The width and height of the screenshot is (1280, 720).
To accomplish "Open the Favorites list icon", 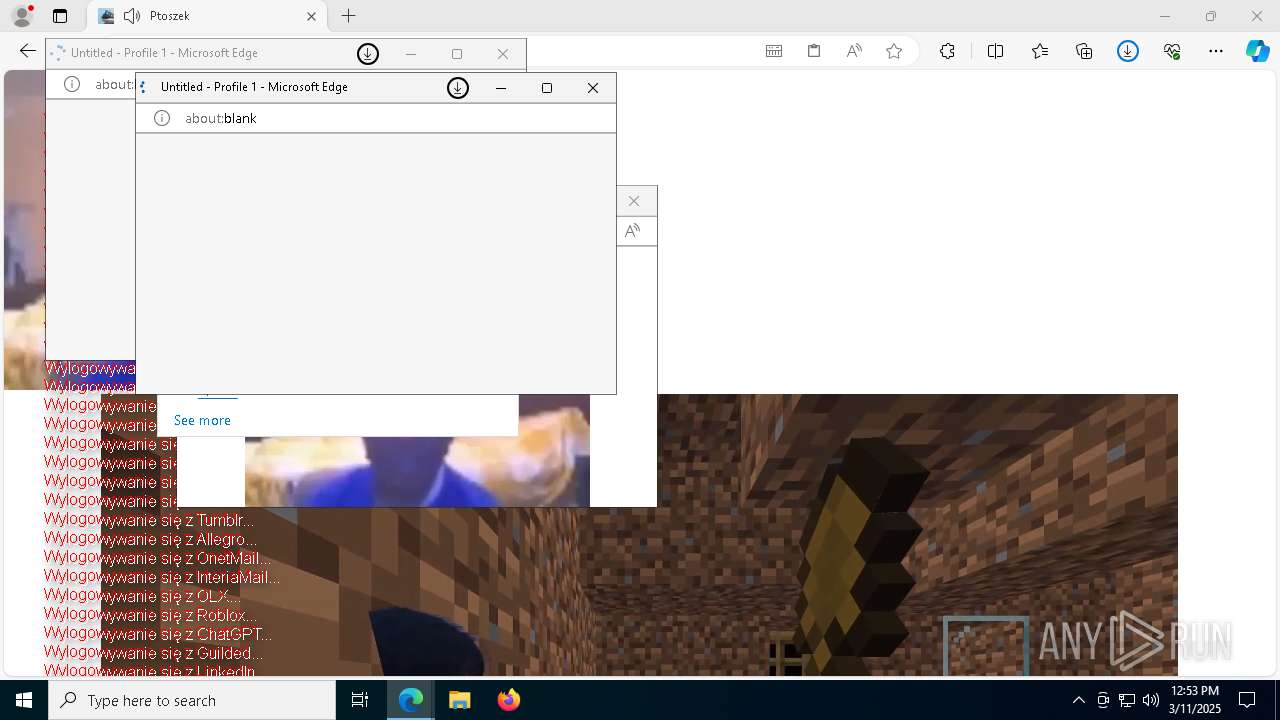I will (x=1040, y=51).
